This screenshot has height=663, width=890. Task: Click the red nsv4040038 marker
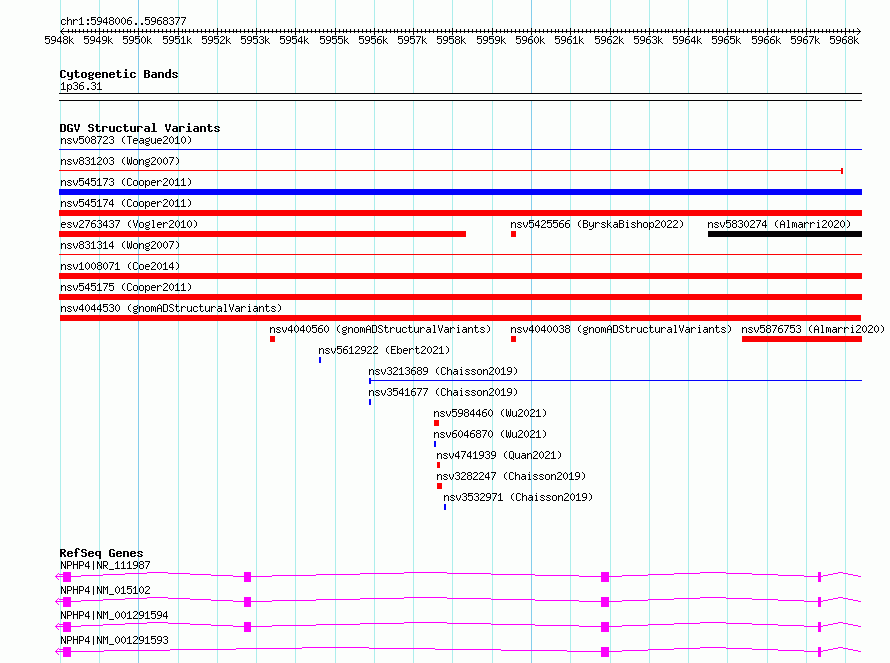(513, 339)
